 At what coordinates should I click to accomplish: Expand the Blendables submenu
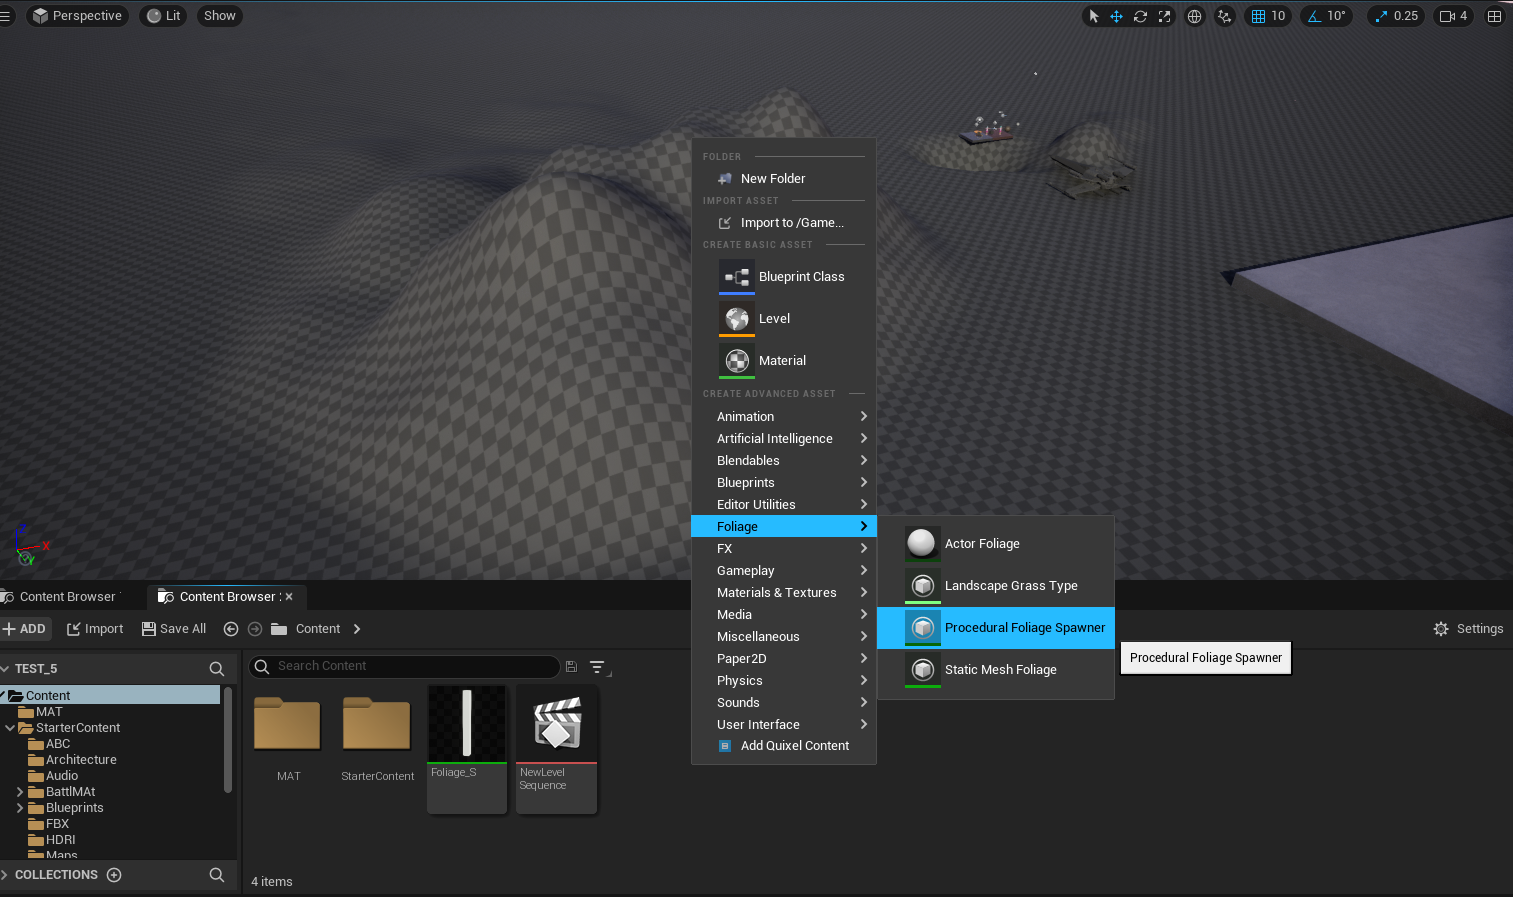tap(784, 461)
